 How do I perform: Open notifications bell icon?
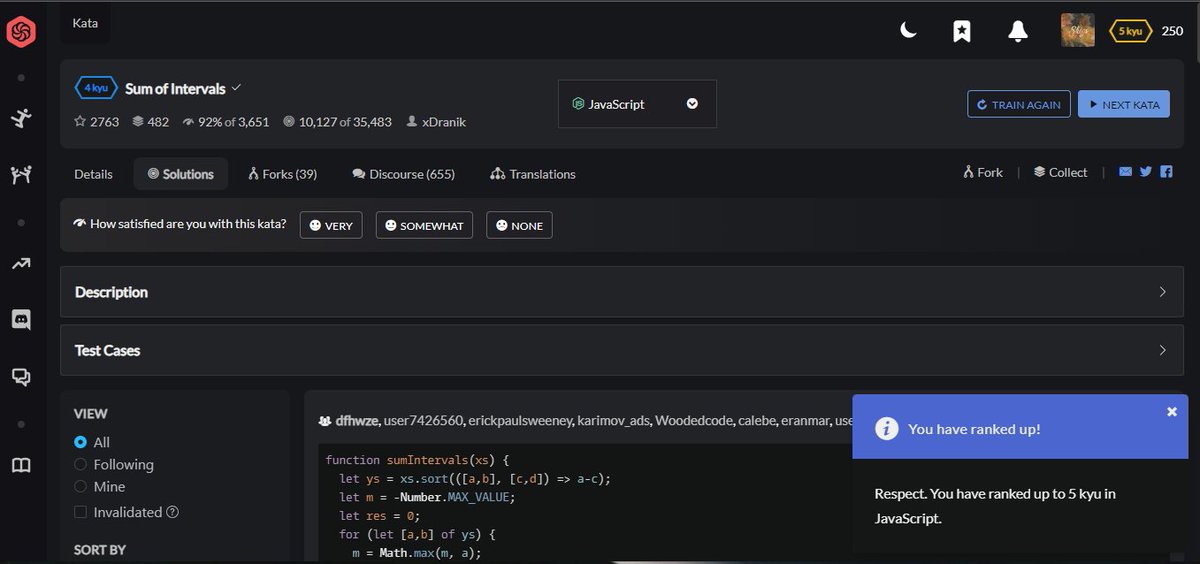(1018, 31)
